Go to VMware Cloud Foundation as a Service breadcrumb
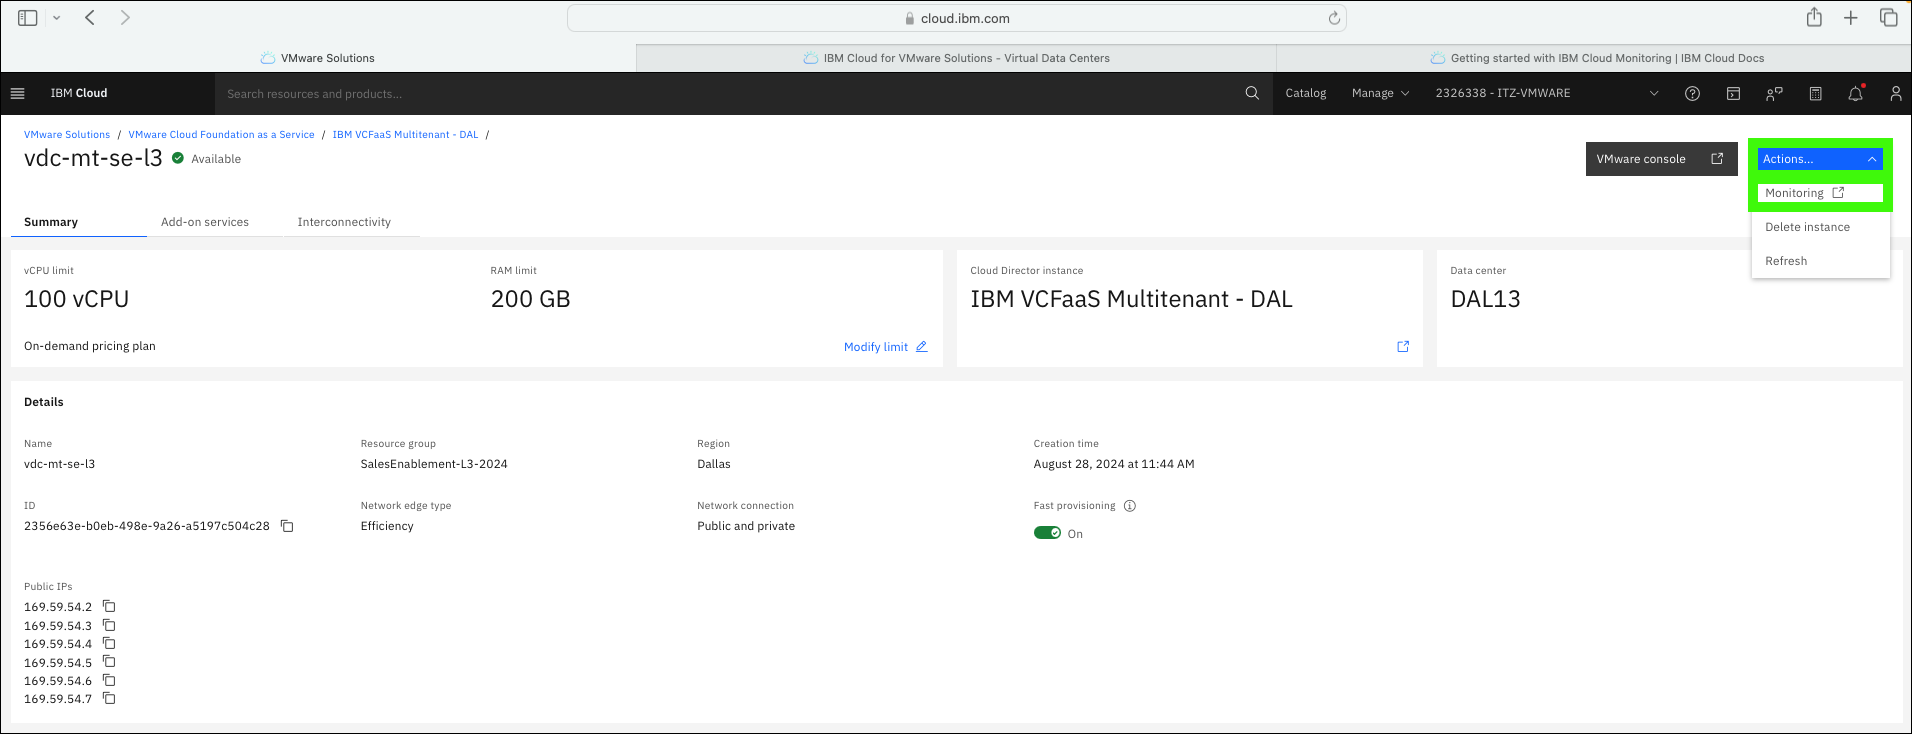The image size is (1912, 734). pyautogui.click(x=221, y=134)
